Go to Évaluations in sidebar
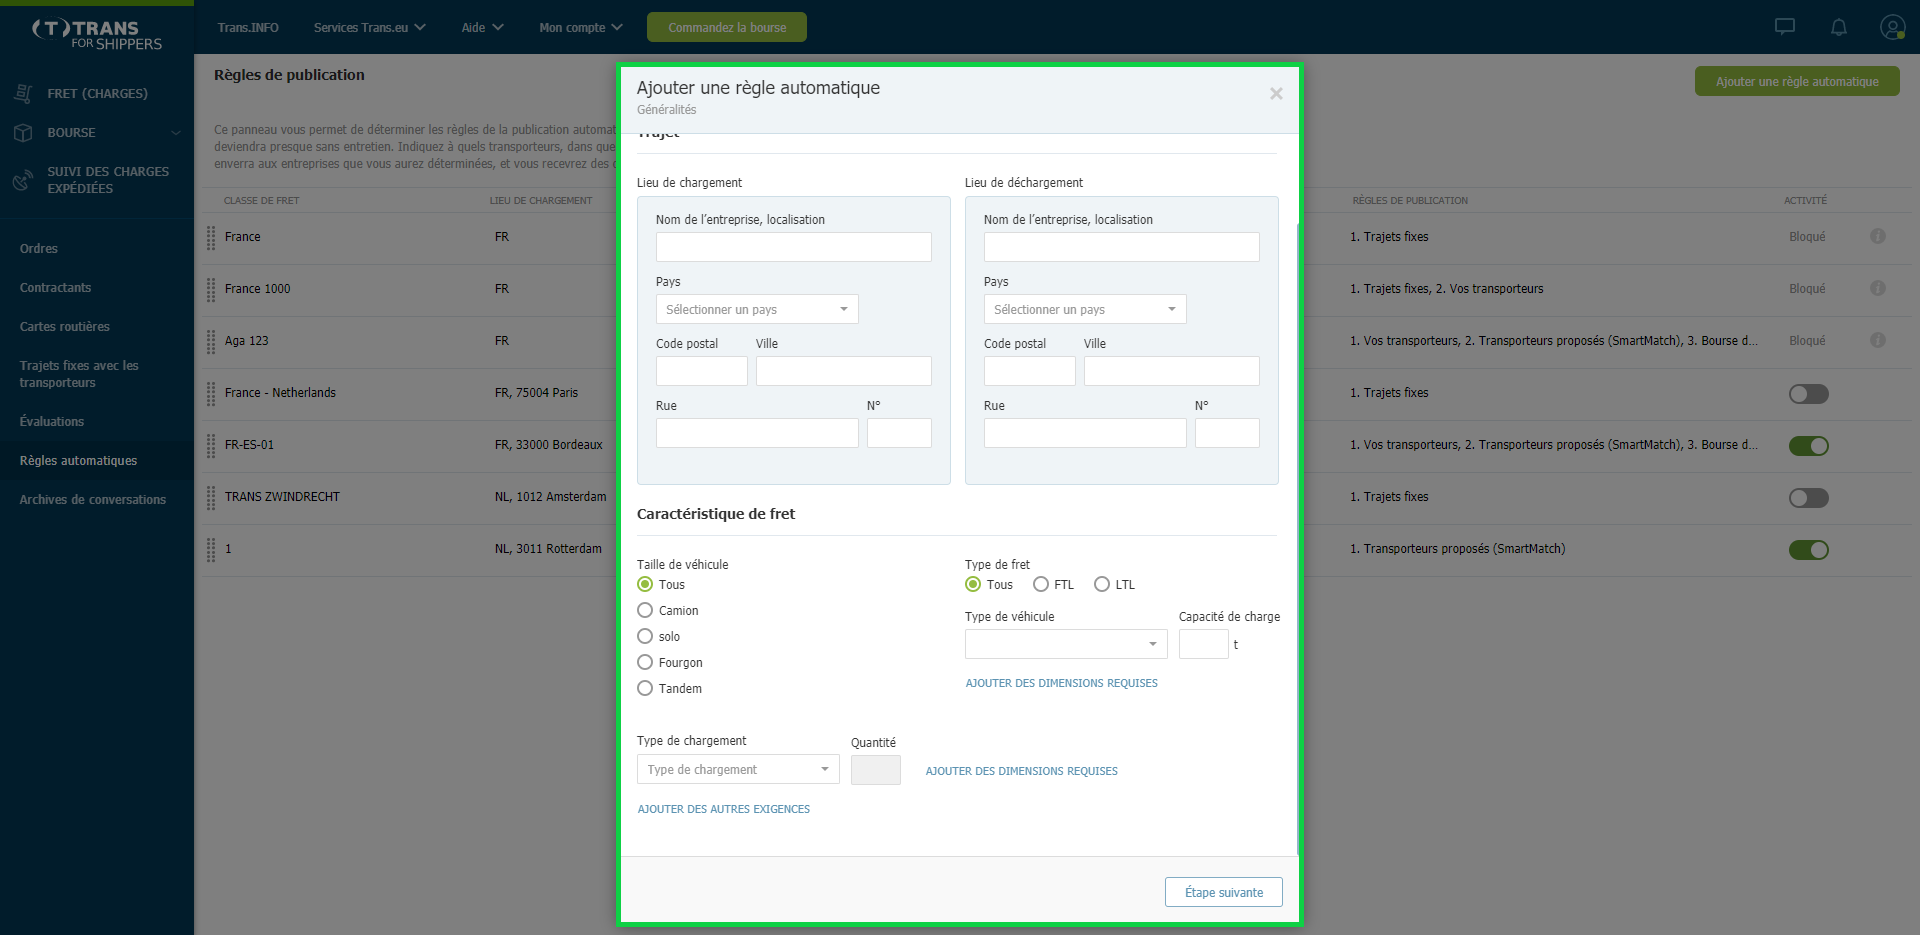Screen dimensions: 1920x935 52,421
